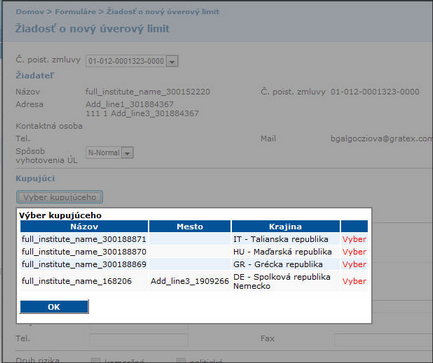Image resolution: width=433 pixels, height=363 pixels.
Task: Open breadcrumb Žiadosť o nový úverový limit
Action: (163, 12)
